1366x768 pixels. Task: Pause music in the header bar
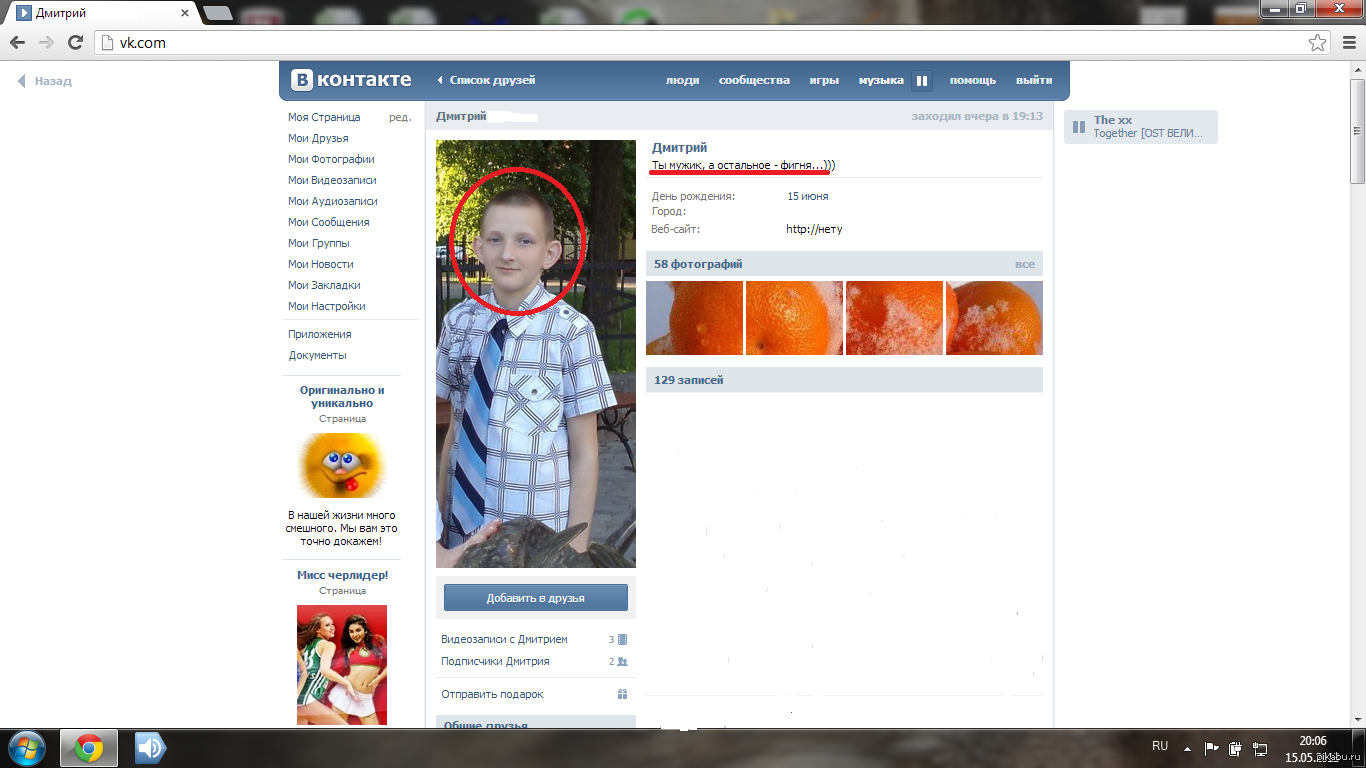[x=922, y=81]
